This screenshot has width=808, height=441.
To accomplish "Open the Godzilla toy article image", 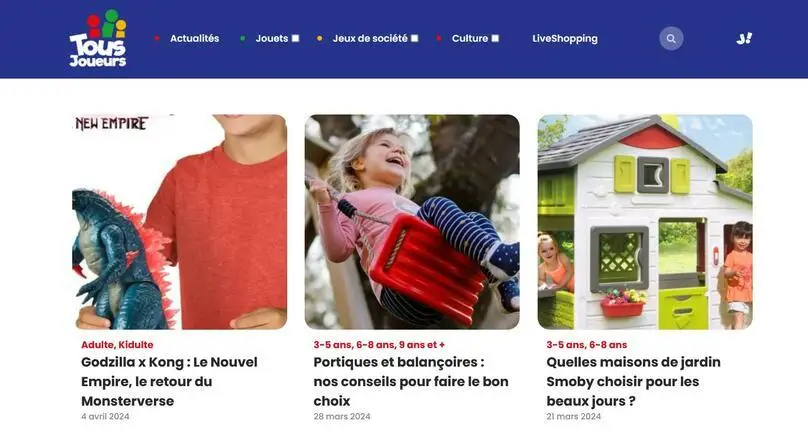I will coord(179,222).
